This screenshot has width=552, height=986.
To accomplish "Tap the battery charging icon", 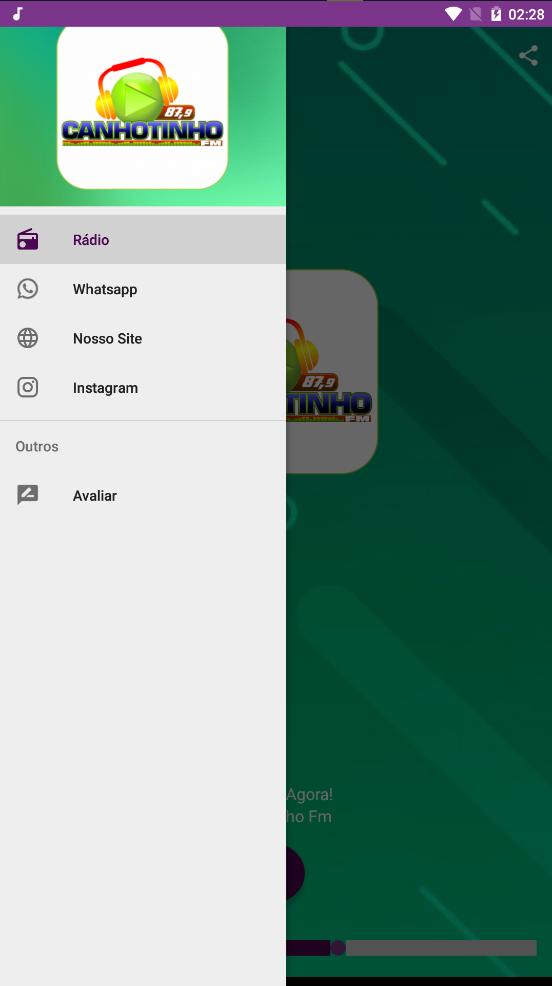I will 496,14.
